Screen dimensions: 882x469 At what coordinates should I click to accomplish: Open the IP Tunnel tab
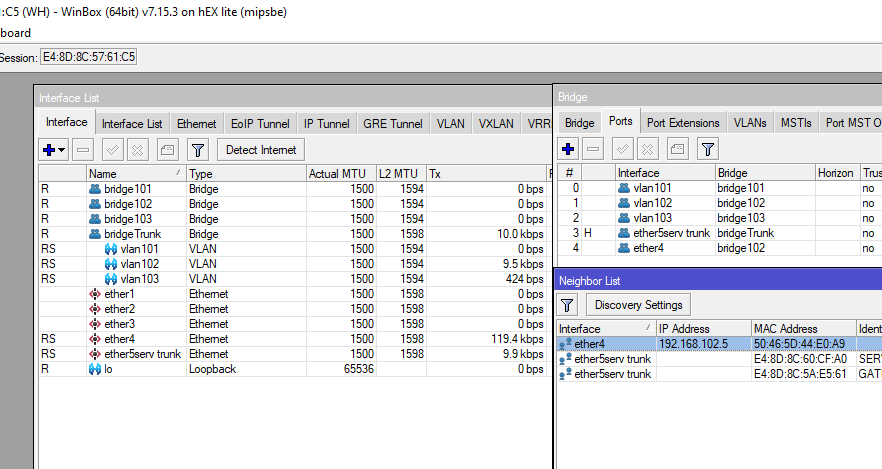tap(326, 124)
